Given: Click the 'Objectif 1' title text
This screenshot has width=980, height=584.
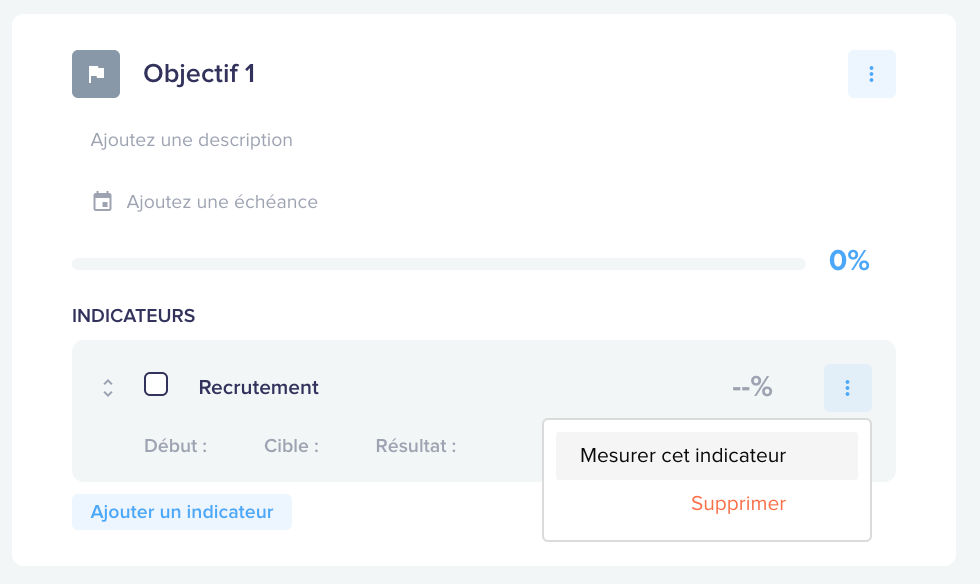Looking at the screenshot, I should click(199, 74).
